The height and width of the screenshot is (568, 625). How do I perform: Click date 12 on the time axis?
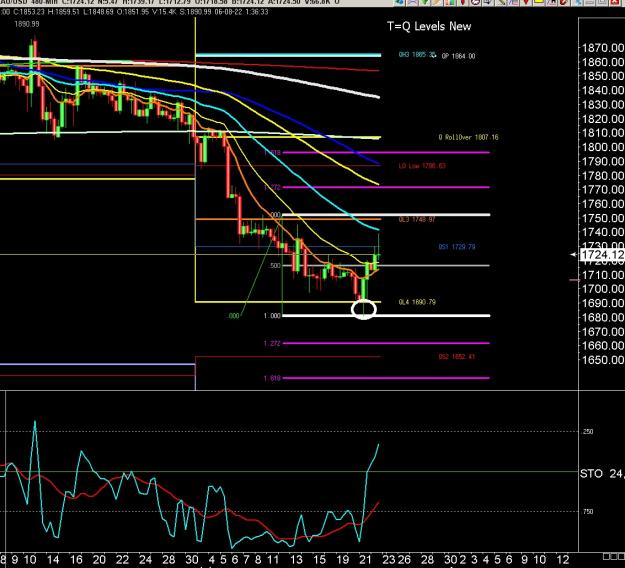tap(562, 560)
